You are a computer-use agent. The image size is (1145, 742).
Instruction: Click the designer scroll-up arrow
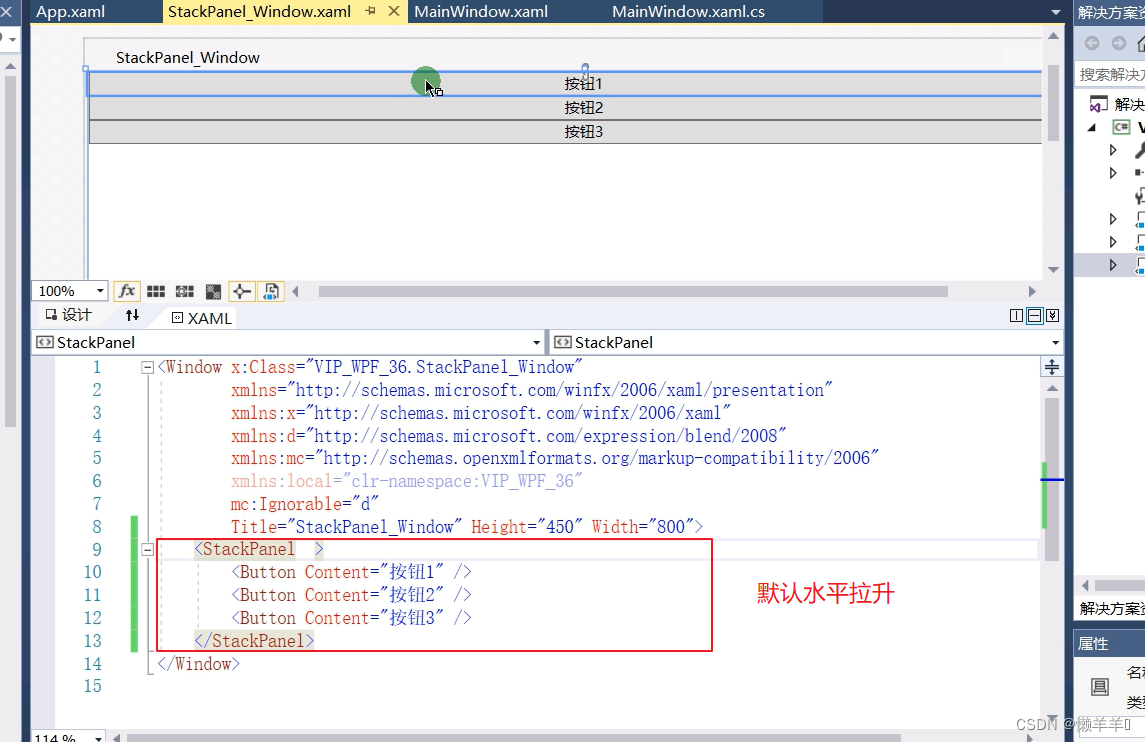[1053, 36]
